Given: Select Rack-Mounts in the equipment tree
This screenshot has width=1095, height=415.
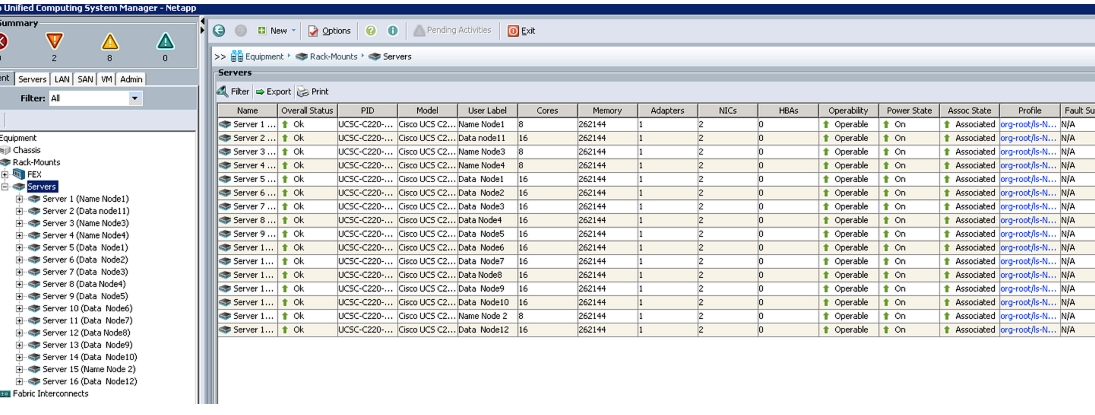Looking at the screenshot, I should point(36,162).
